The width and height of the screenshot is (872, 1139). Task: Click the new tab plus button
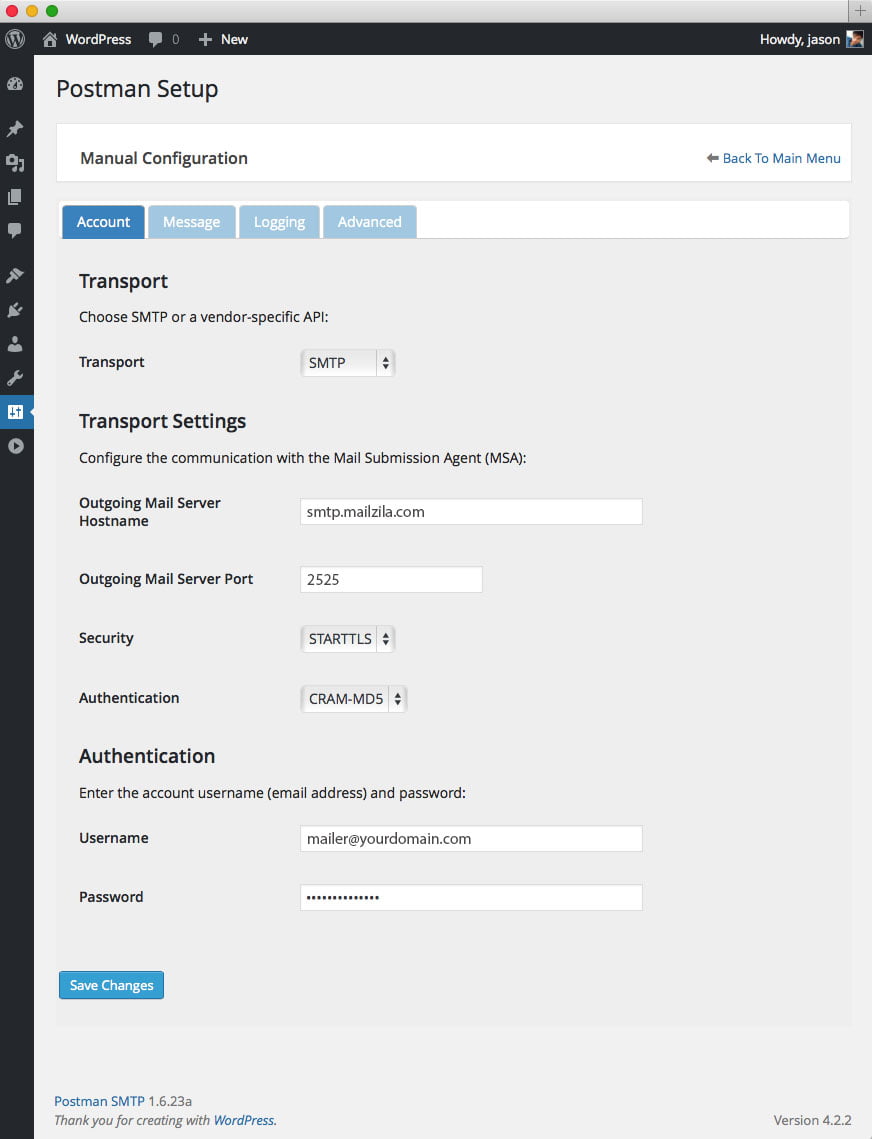(x=860, y=11)
